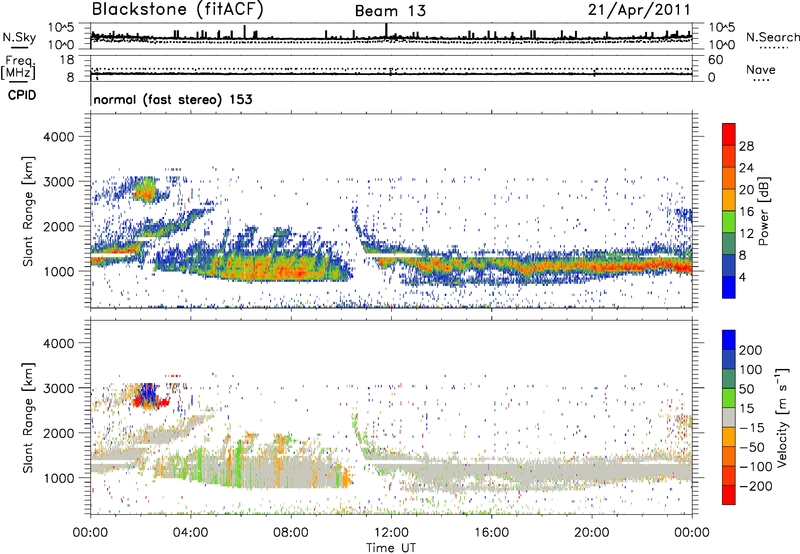This screenshot has width=800, height=554.
Task: Click the 3000 tick in power panel
Action: pyautogui.click(x=58, y=182)
